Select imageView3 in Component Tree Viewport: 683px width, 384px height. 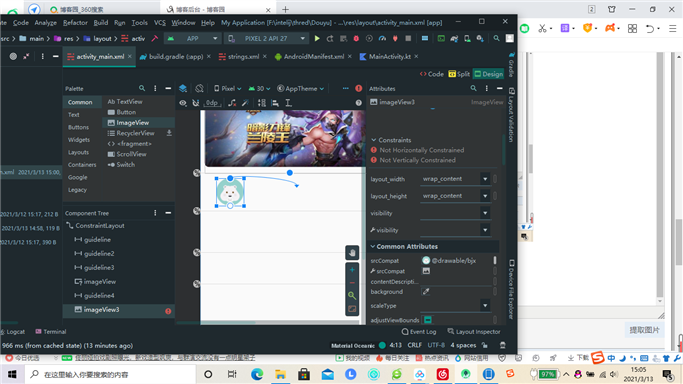(101, 310)
